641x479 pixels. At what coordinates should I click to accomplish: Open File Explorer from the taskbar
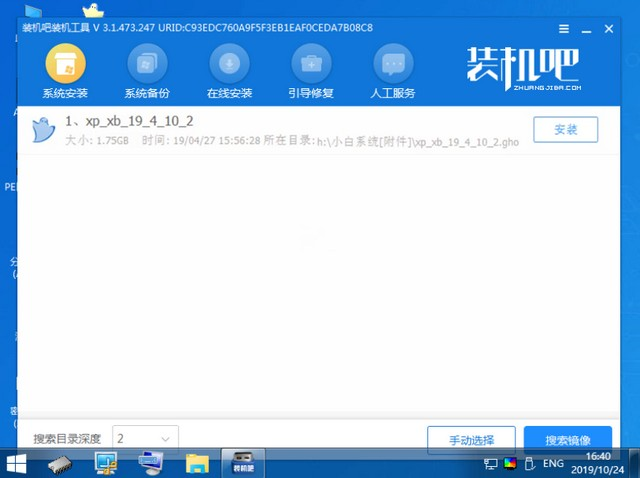point(197,463)
